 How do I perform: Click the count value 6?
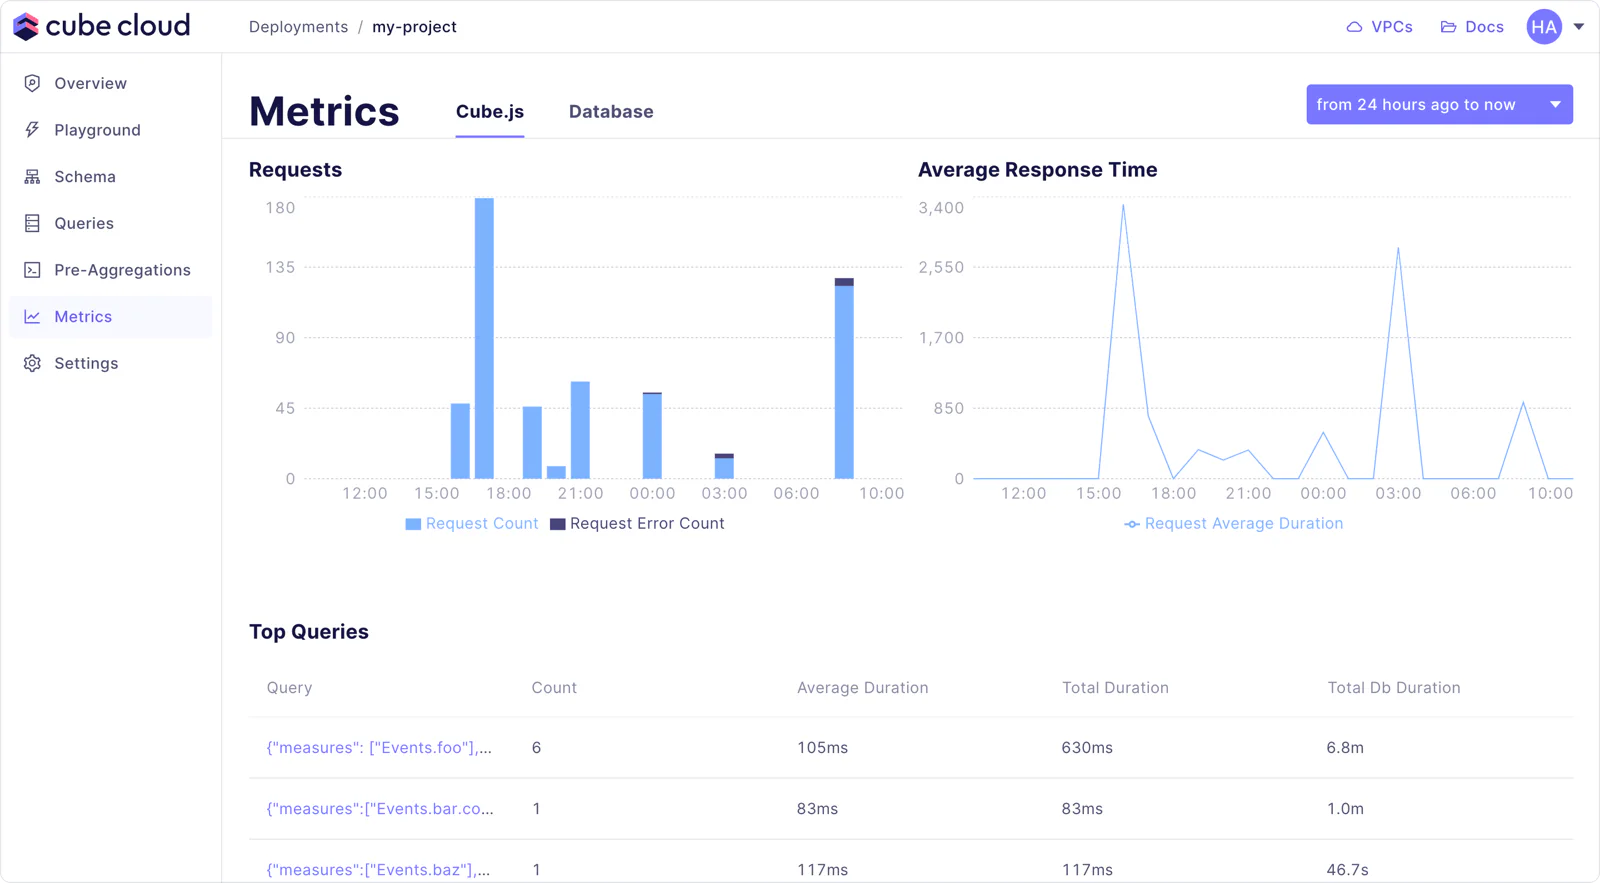point(537,748)
